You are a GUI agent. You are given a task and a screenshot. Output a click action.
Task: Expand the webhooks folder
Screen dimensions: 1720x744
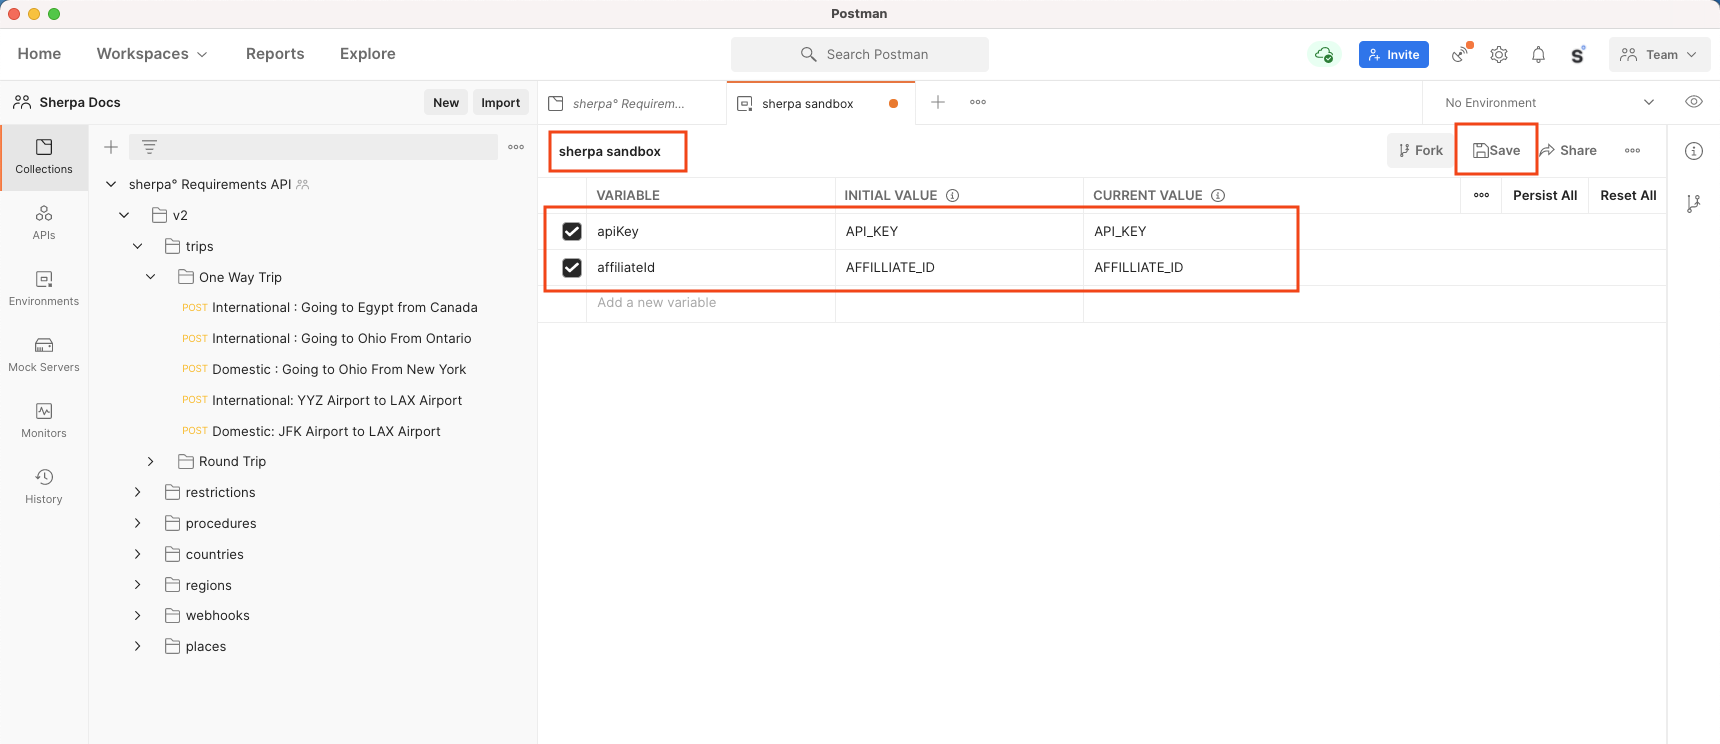pyautogui.click(x=137, y=615)
